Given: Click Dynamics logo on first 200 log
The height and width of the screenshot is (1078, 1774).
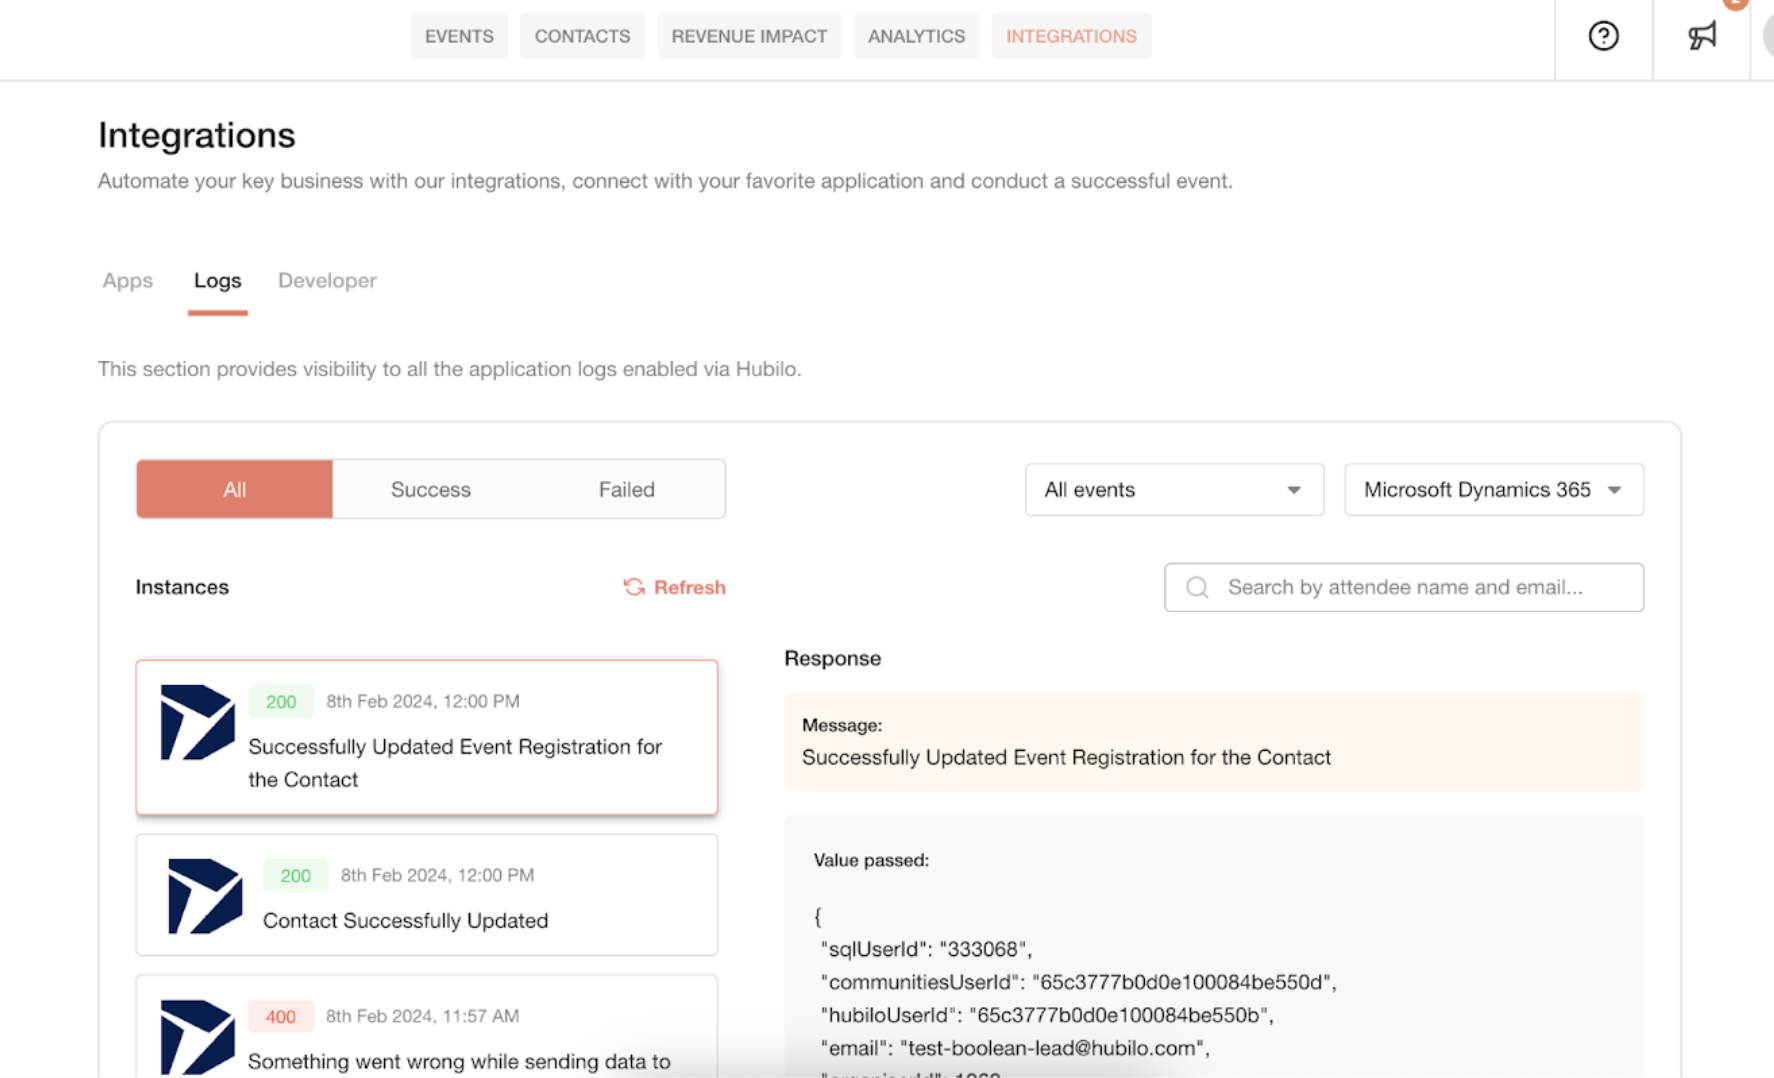Looking at the screenshot, I should coord(197,722).
